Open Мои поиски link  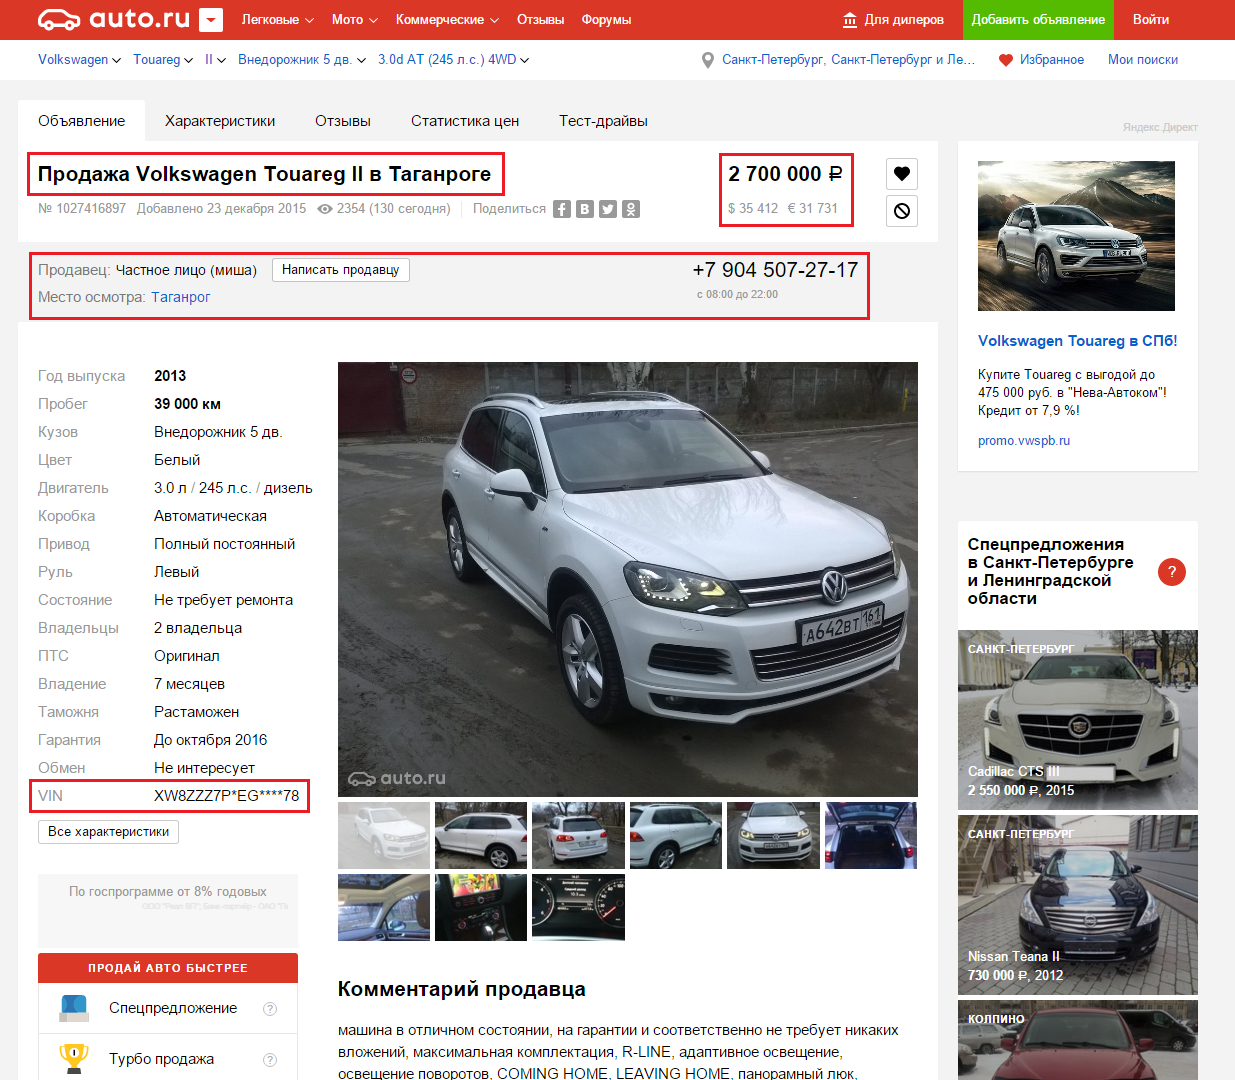[1143, 60]
